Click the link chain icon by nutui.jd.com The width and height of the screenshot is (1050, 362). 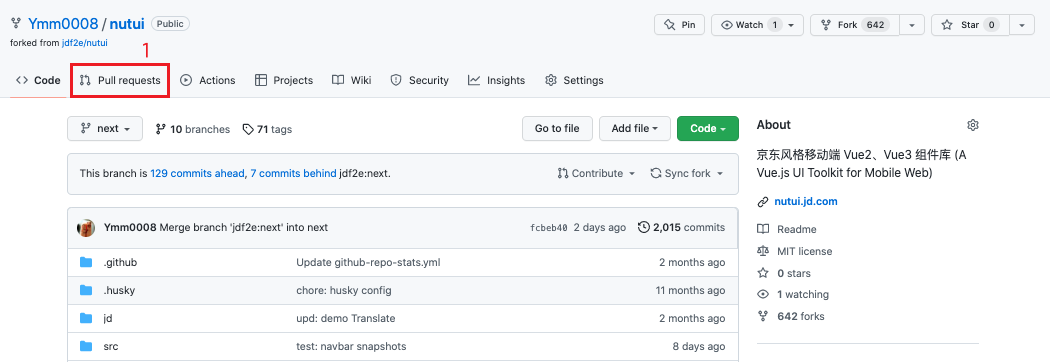(763, 201)
